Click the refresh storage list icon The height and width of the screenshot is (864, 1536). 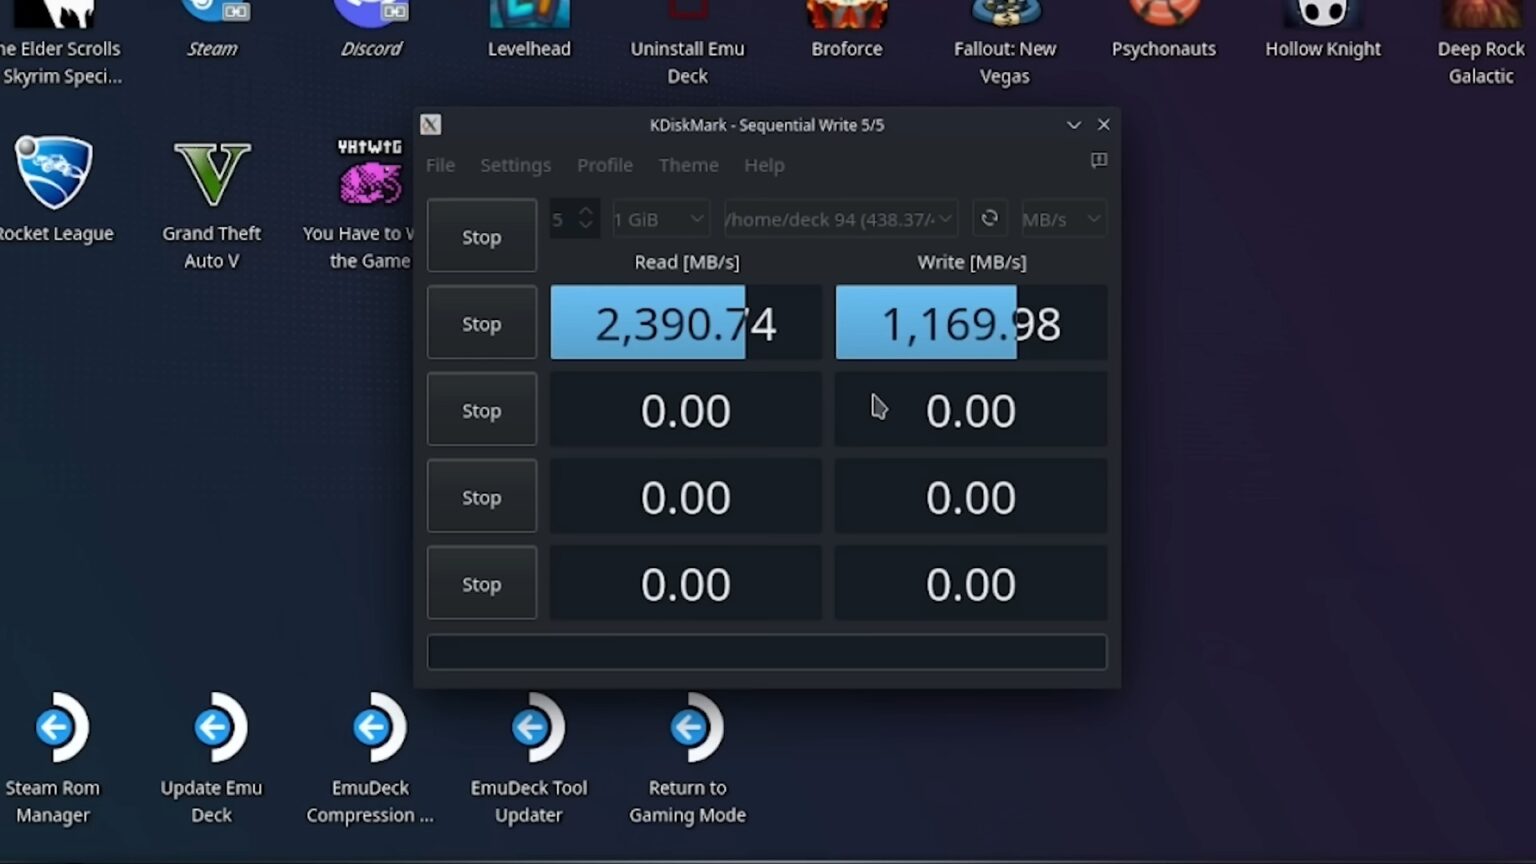tap(989, 218)
